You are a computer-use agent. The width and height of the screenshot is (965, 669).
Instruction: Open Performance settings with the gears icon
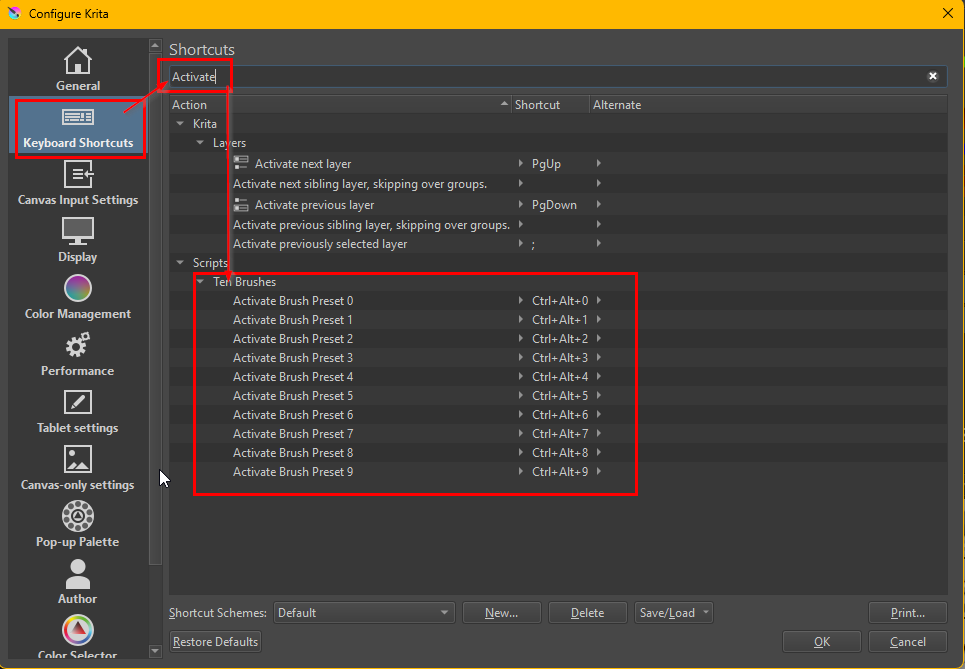[78, 354]
